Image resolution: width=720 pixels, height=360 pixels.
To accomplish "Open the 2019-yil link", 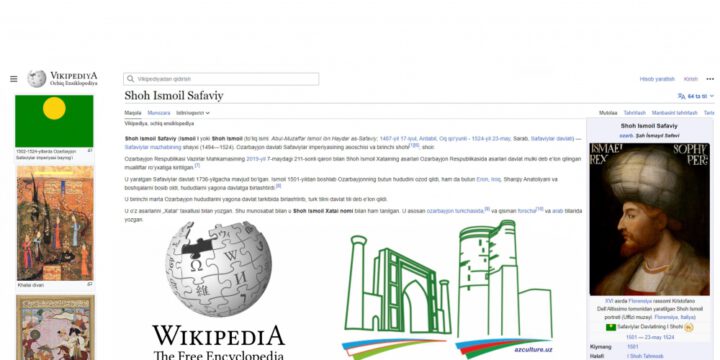I will coord(256,159).
